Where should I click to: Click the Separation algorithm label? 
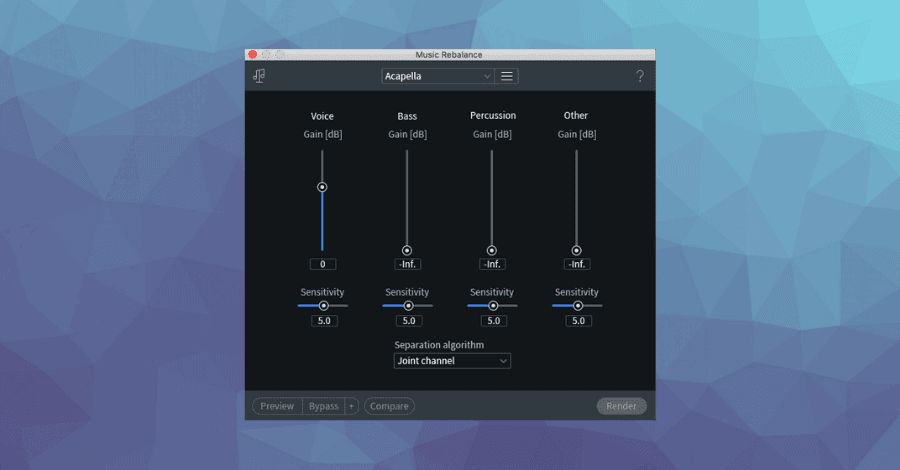pos(439,345)
